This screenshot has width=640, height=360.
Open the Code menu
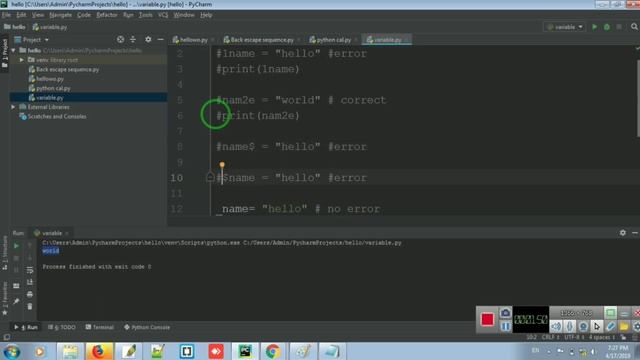(x=84, y=15)
